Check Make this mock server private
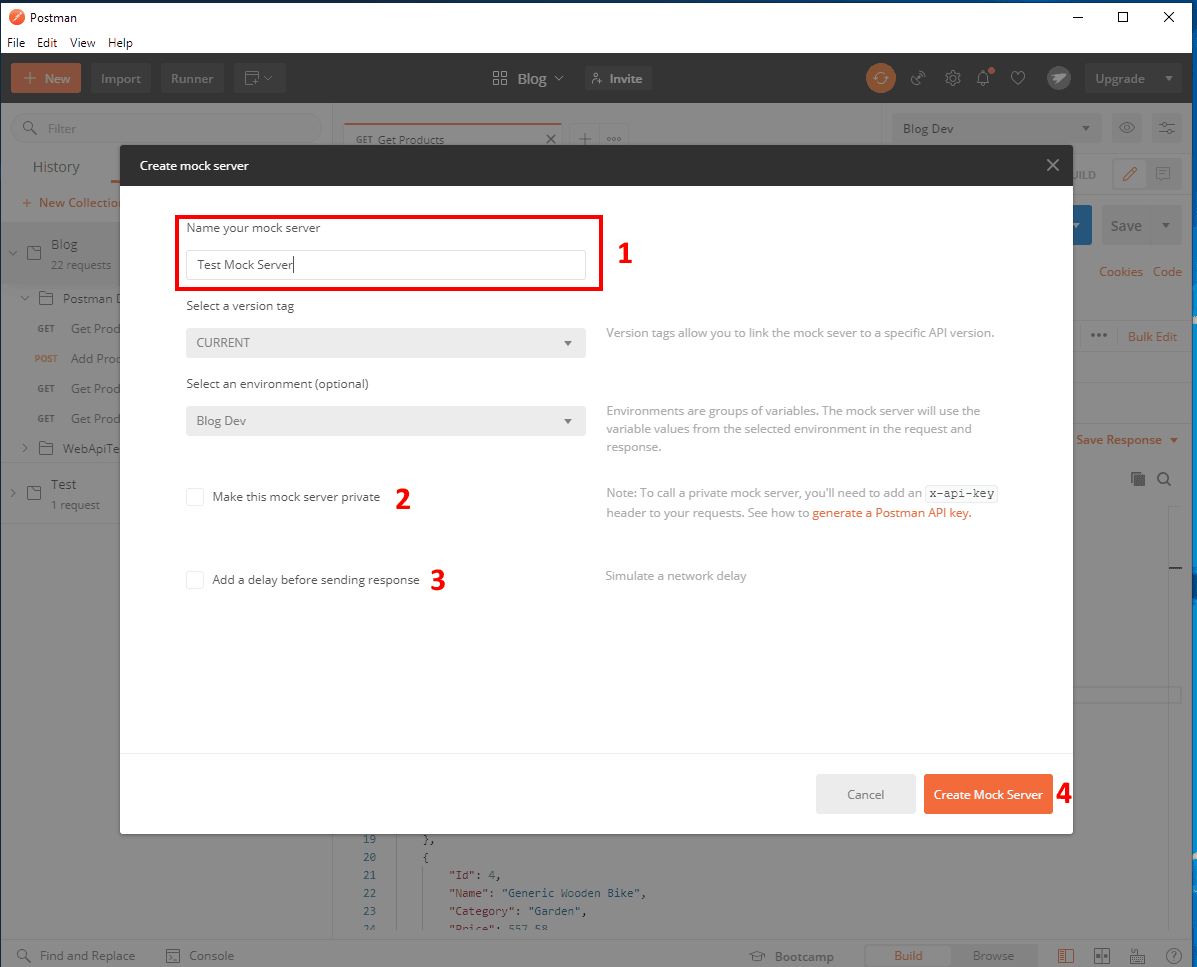Screen dimensions: 1197x967 coord(195,497)
